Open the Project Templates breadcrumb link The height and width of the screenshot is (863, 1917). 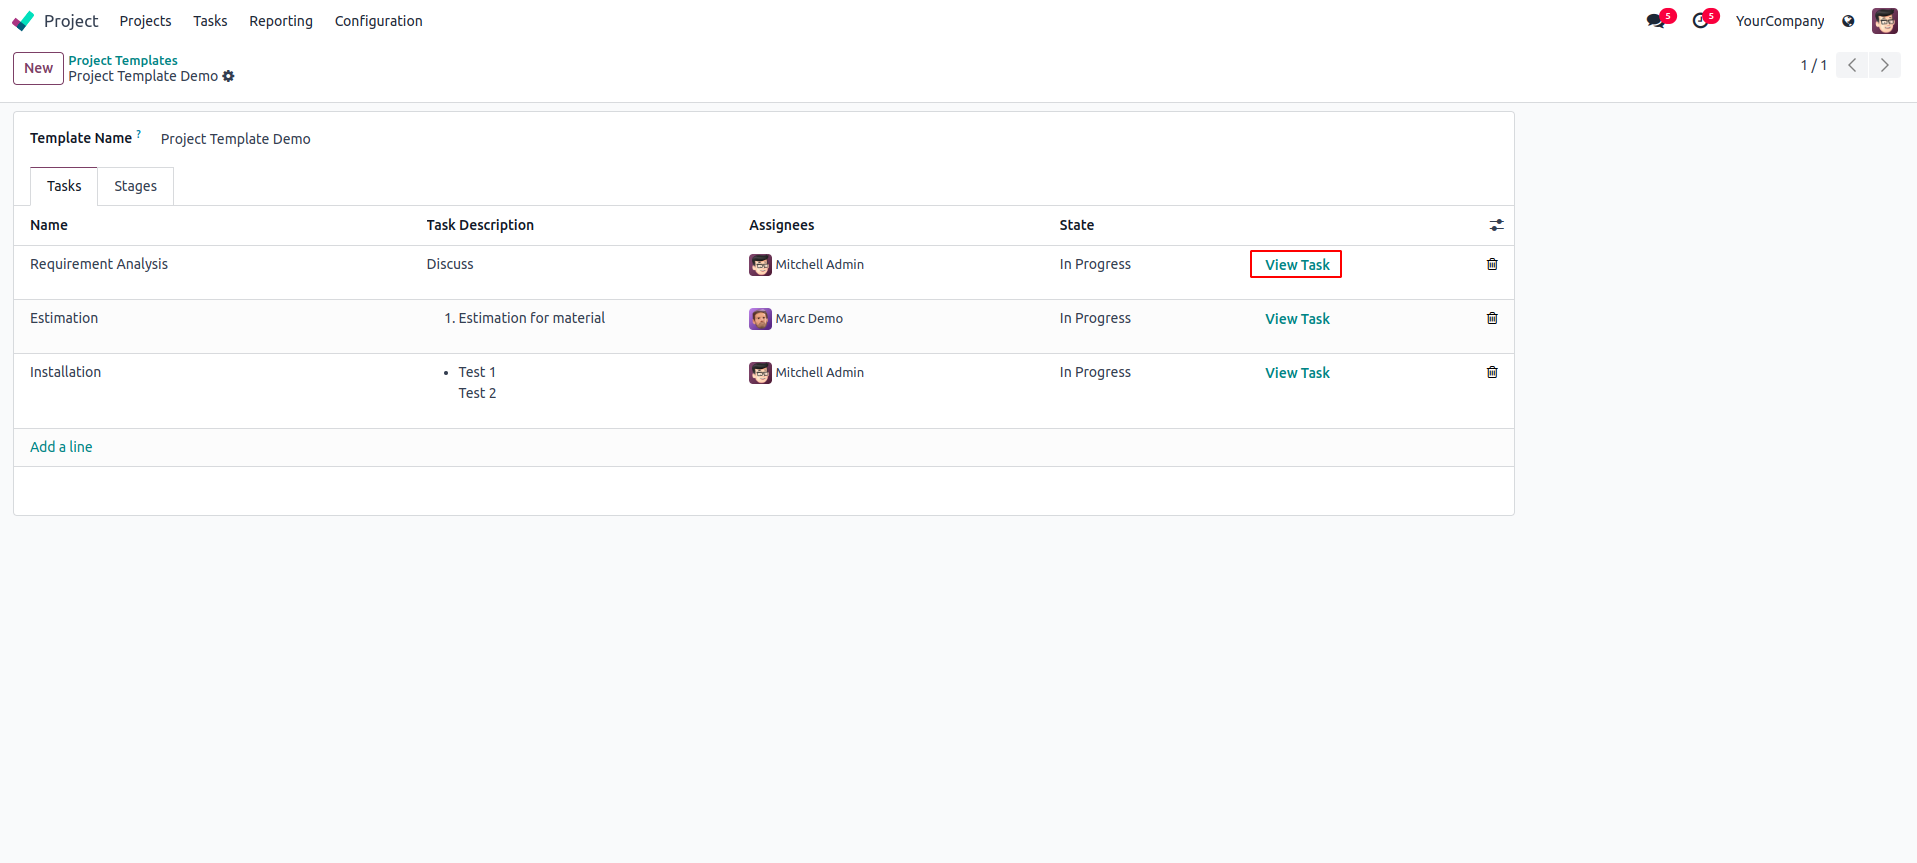point(123,60)
